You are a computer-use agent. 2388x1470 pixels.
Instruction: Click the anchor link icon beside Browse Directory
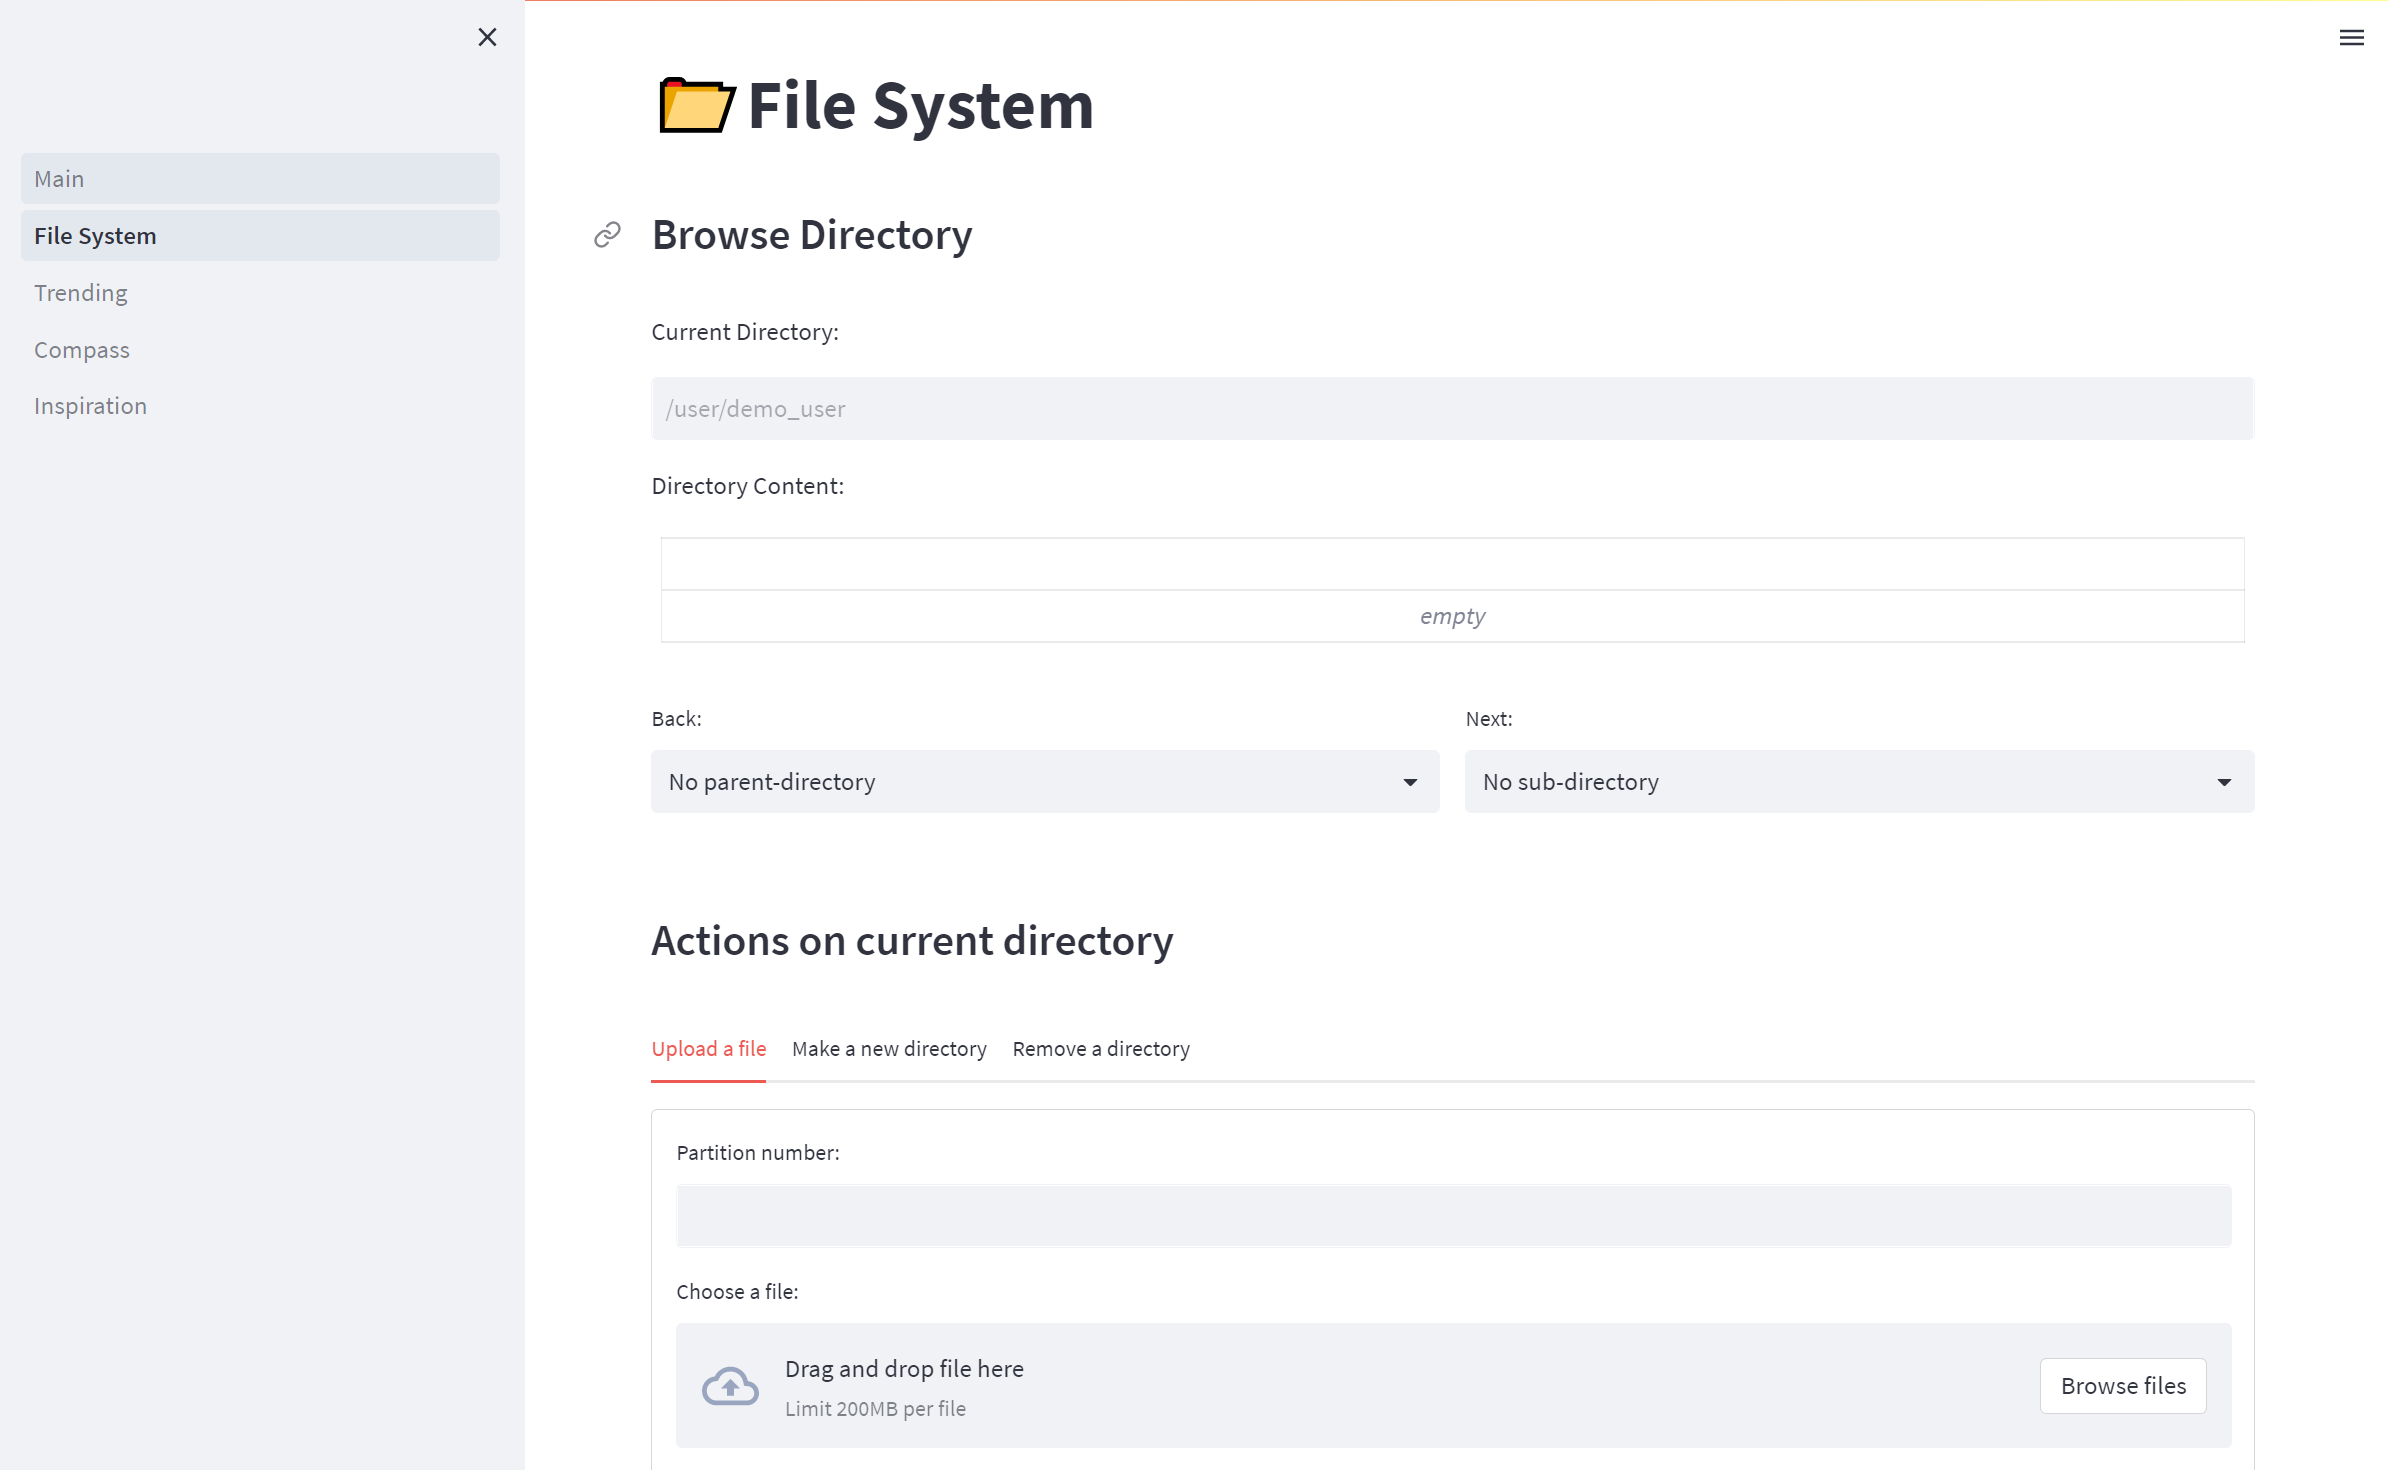point(607,235)
